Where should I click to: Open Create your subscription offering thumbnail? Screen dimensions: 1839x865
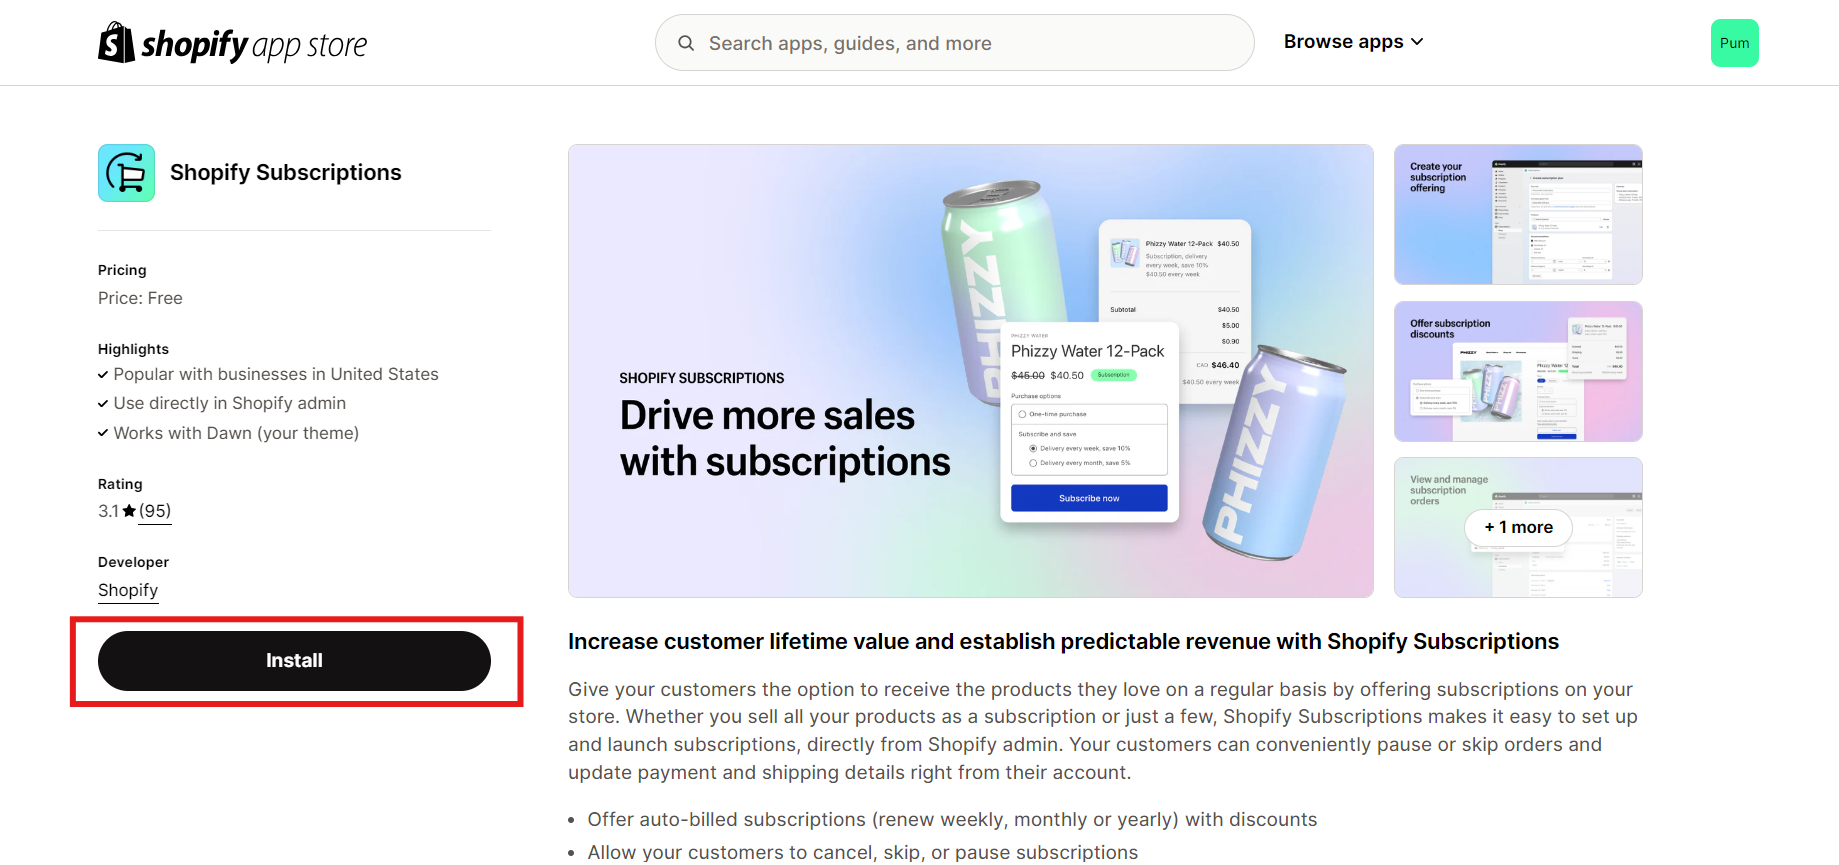tap(1518, 215)
